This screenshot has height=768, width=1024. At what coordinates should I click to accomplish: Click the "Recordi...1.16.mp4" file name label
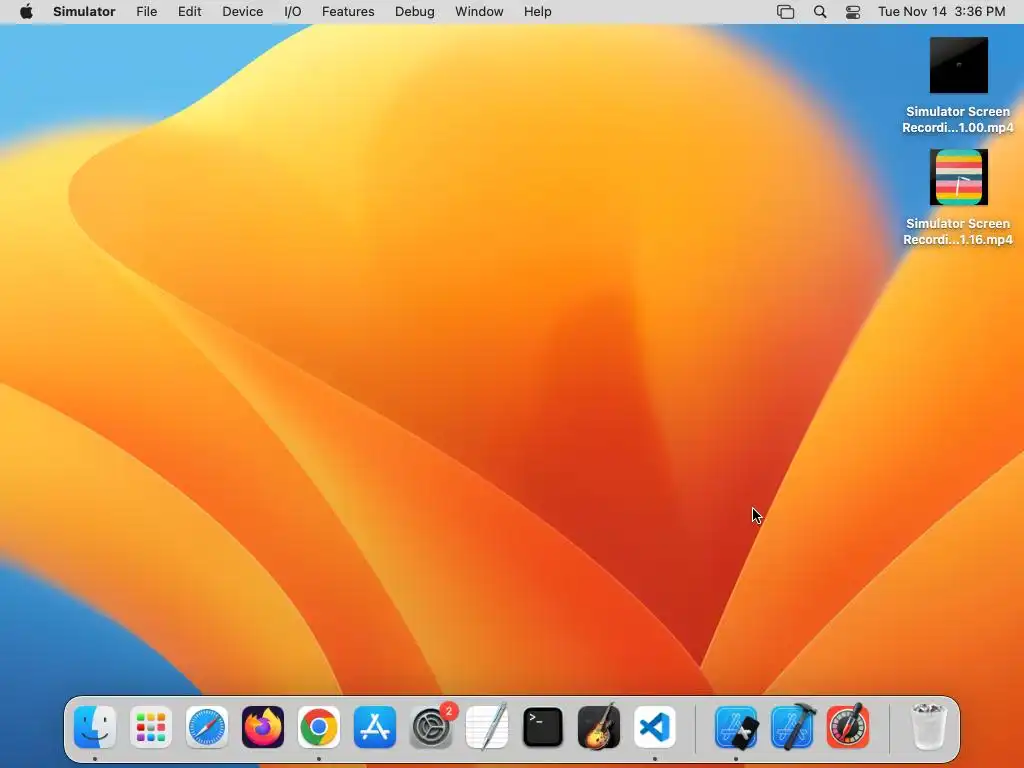(x=958, y=240)
